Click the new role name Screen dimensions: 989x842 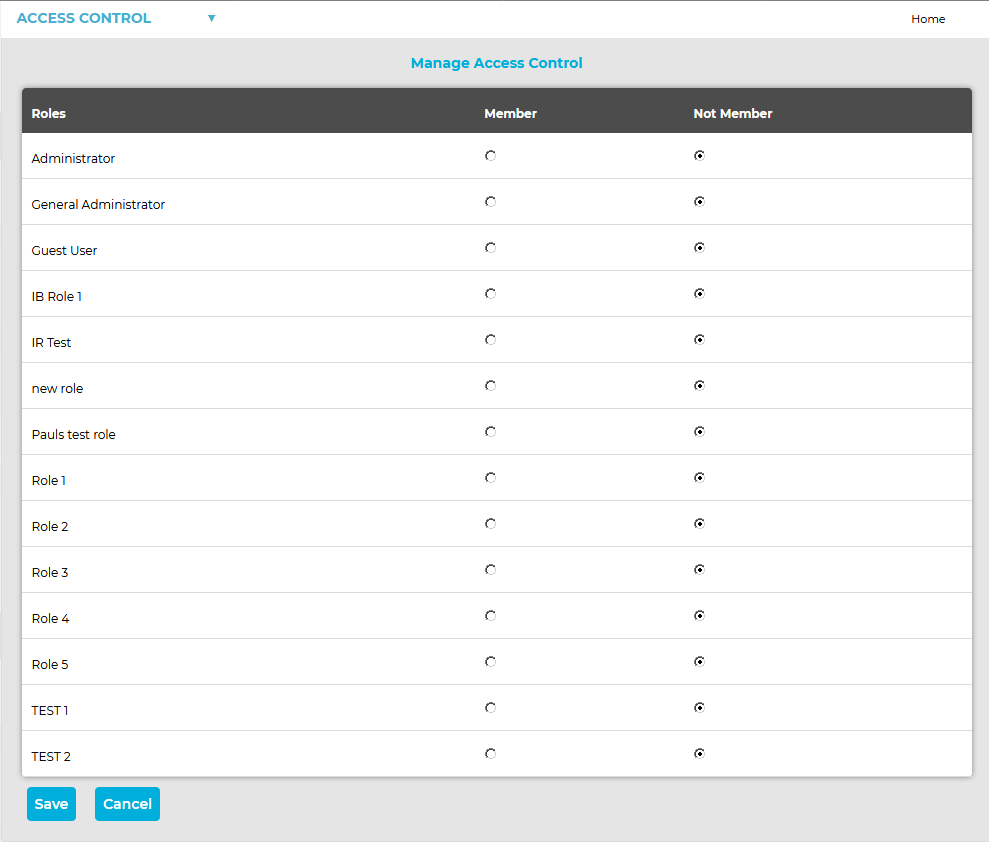[57, 389]
